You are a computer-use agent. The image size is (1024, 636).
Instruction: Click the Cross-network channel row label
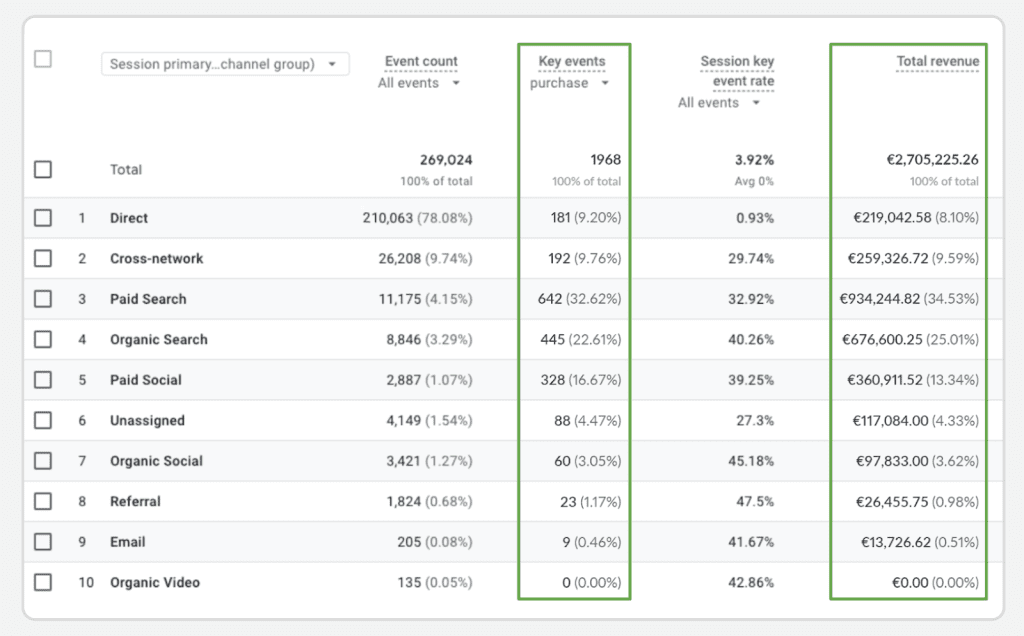coord(156,258)
